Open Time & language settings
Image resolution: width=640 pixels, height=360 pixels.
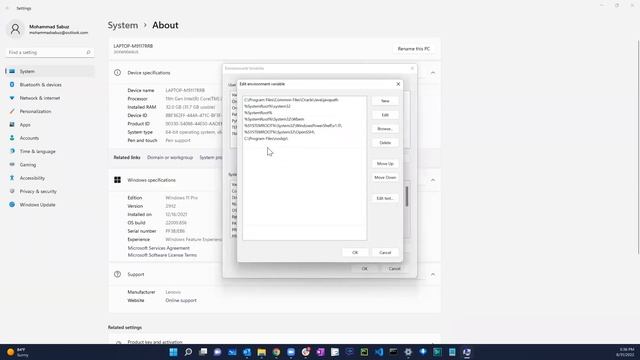tap(50, 151)
